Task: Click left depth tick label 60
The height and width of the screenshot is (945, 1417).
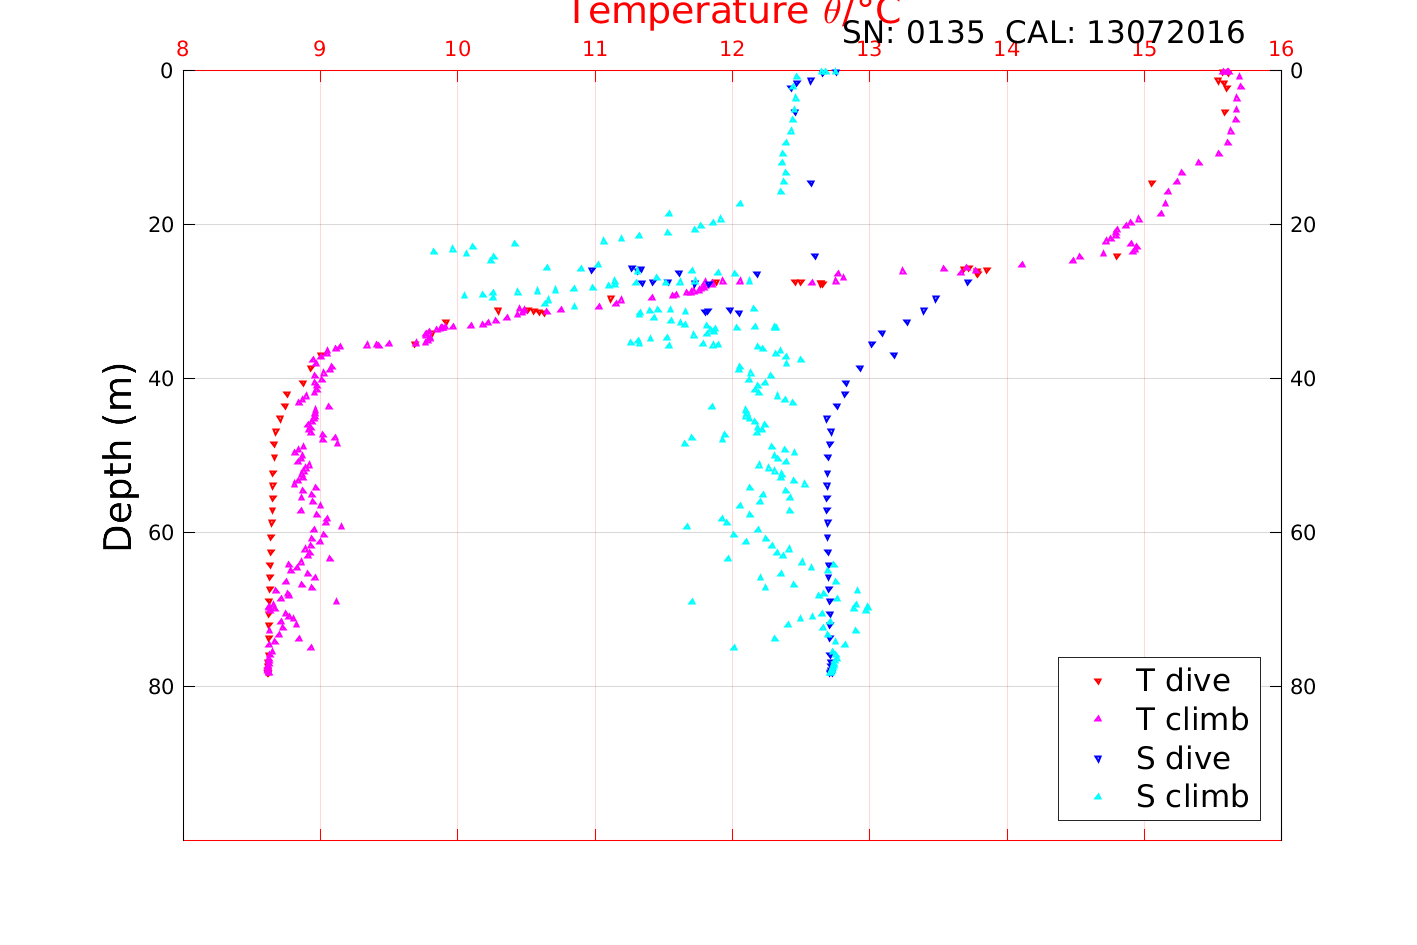Action: tap(160, 533)
